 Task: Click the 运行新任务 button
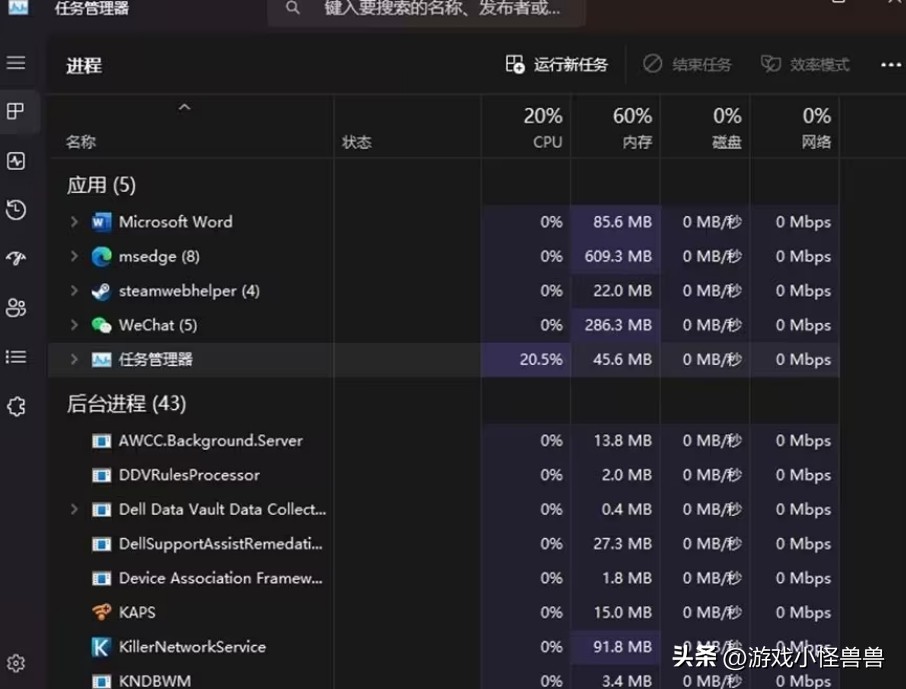coord(557,65)
